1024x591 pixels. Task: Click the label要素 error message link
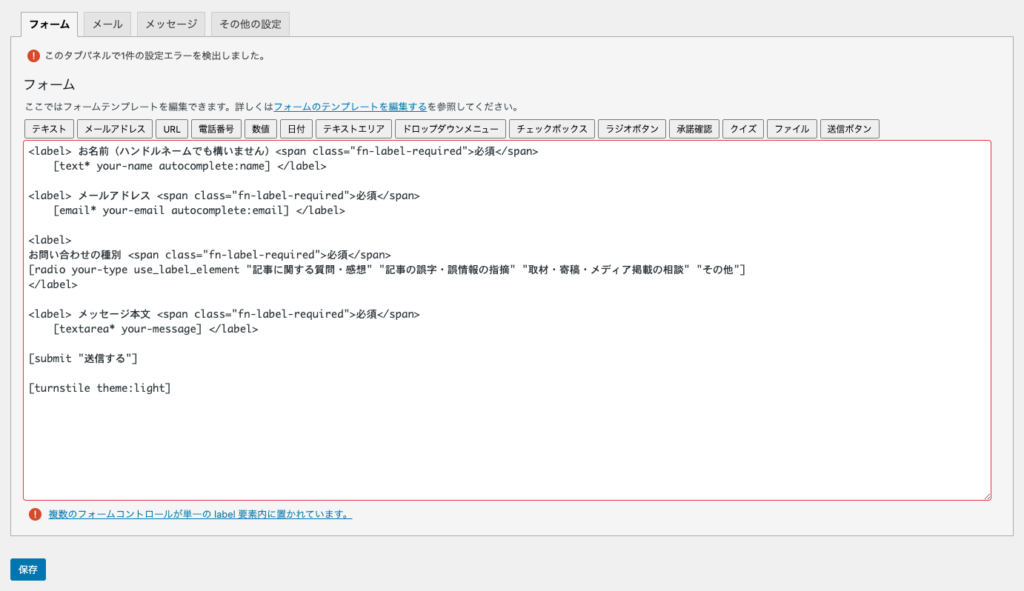[200, 515]
